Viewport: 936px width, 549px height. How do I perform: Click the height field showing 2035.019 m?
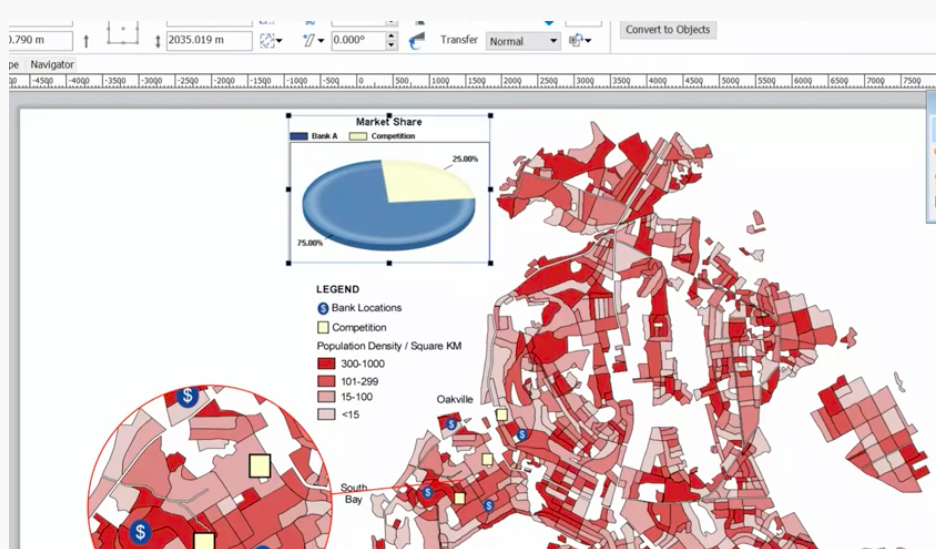point(208,41)
